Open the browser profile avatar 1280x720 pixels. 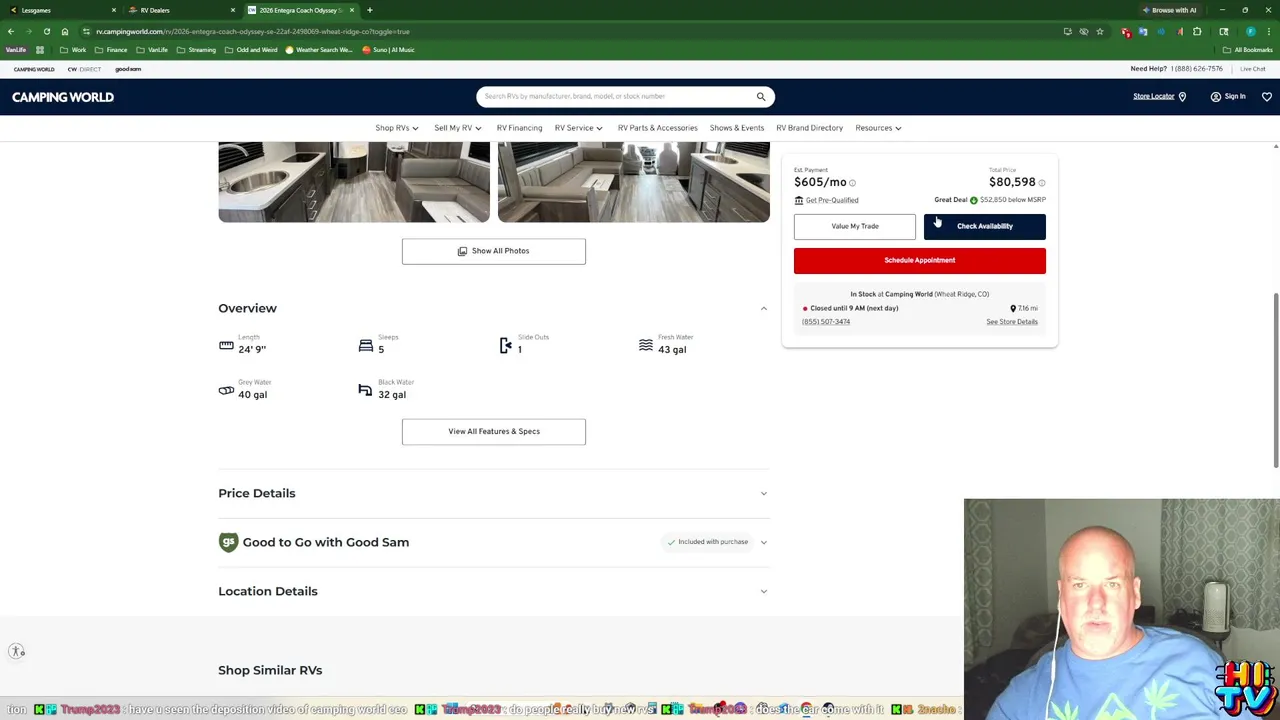tap(1250, 31)
